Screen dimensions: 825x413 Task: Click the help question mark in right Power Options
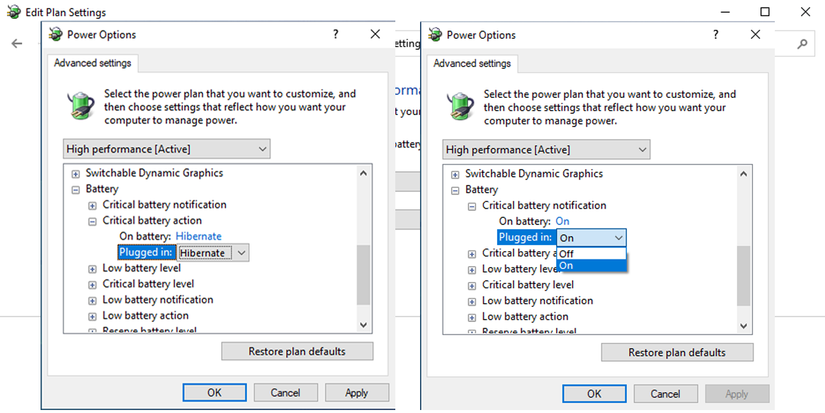click(x=716, y=35)
